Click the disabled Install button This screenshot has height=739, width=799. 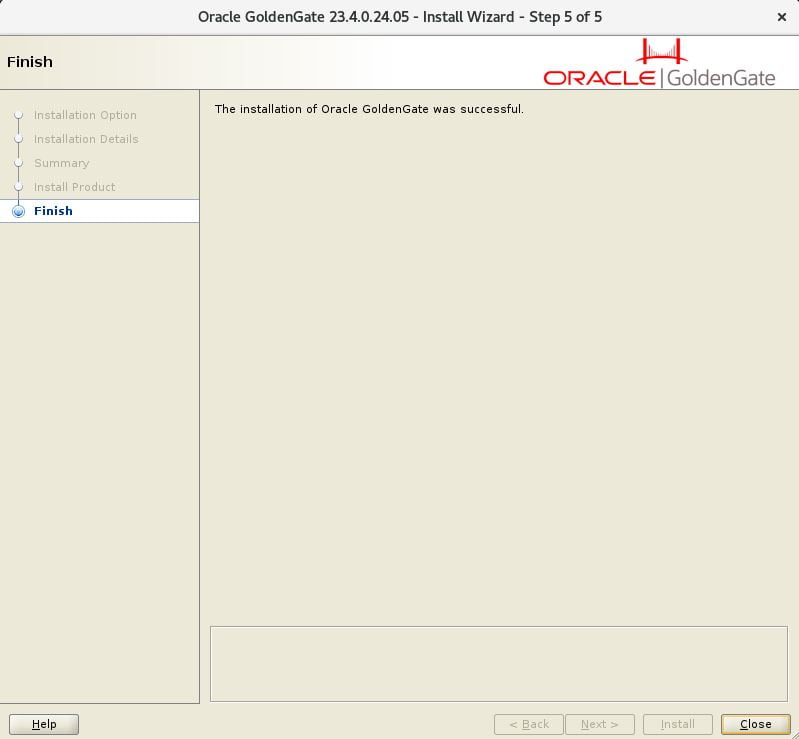tap(677, 724)
